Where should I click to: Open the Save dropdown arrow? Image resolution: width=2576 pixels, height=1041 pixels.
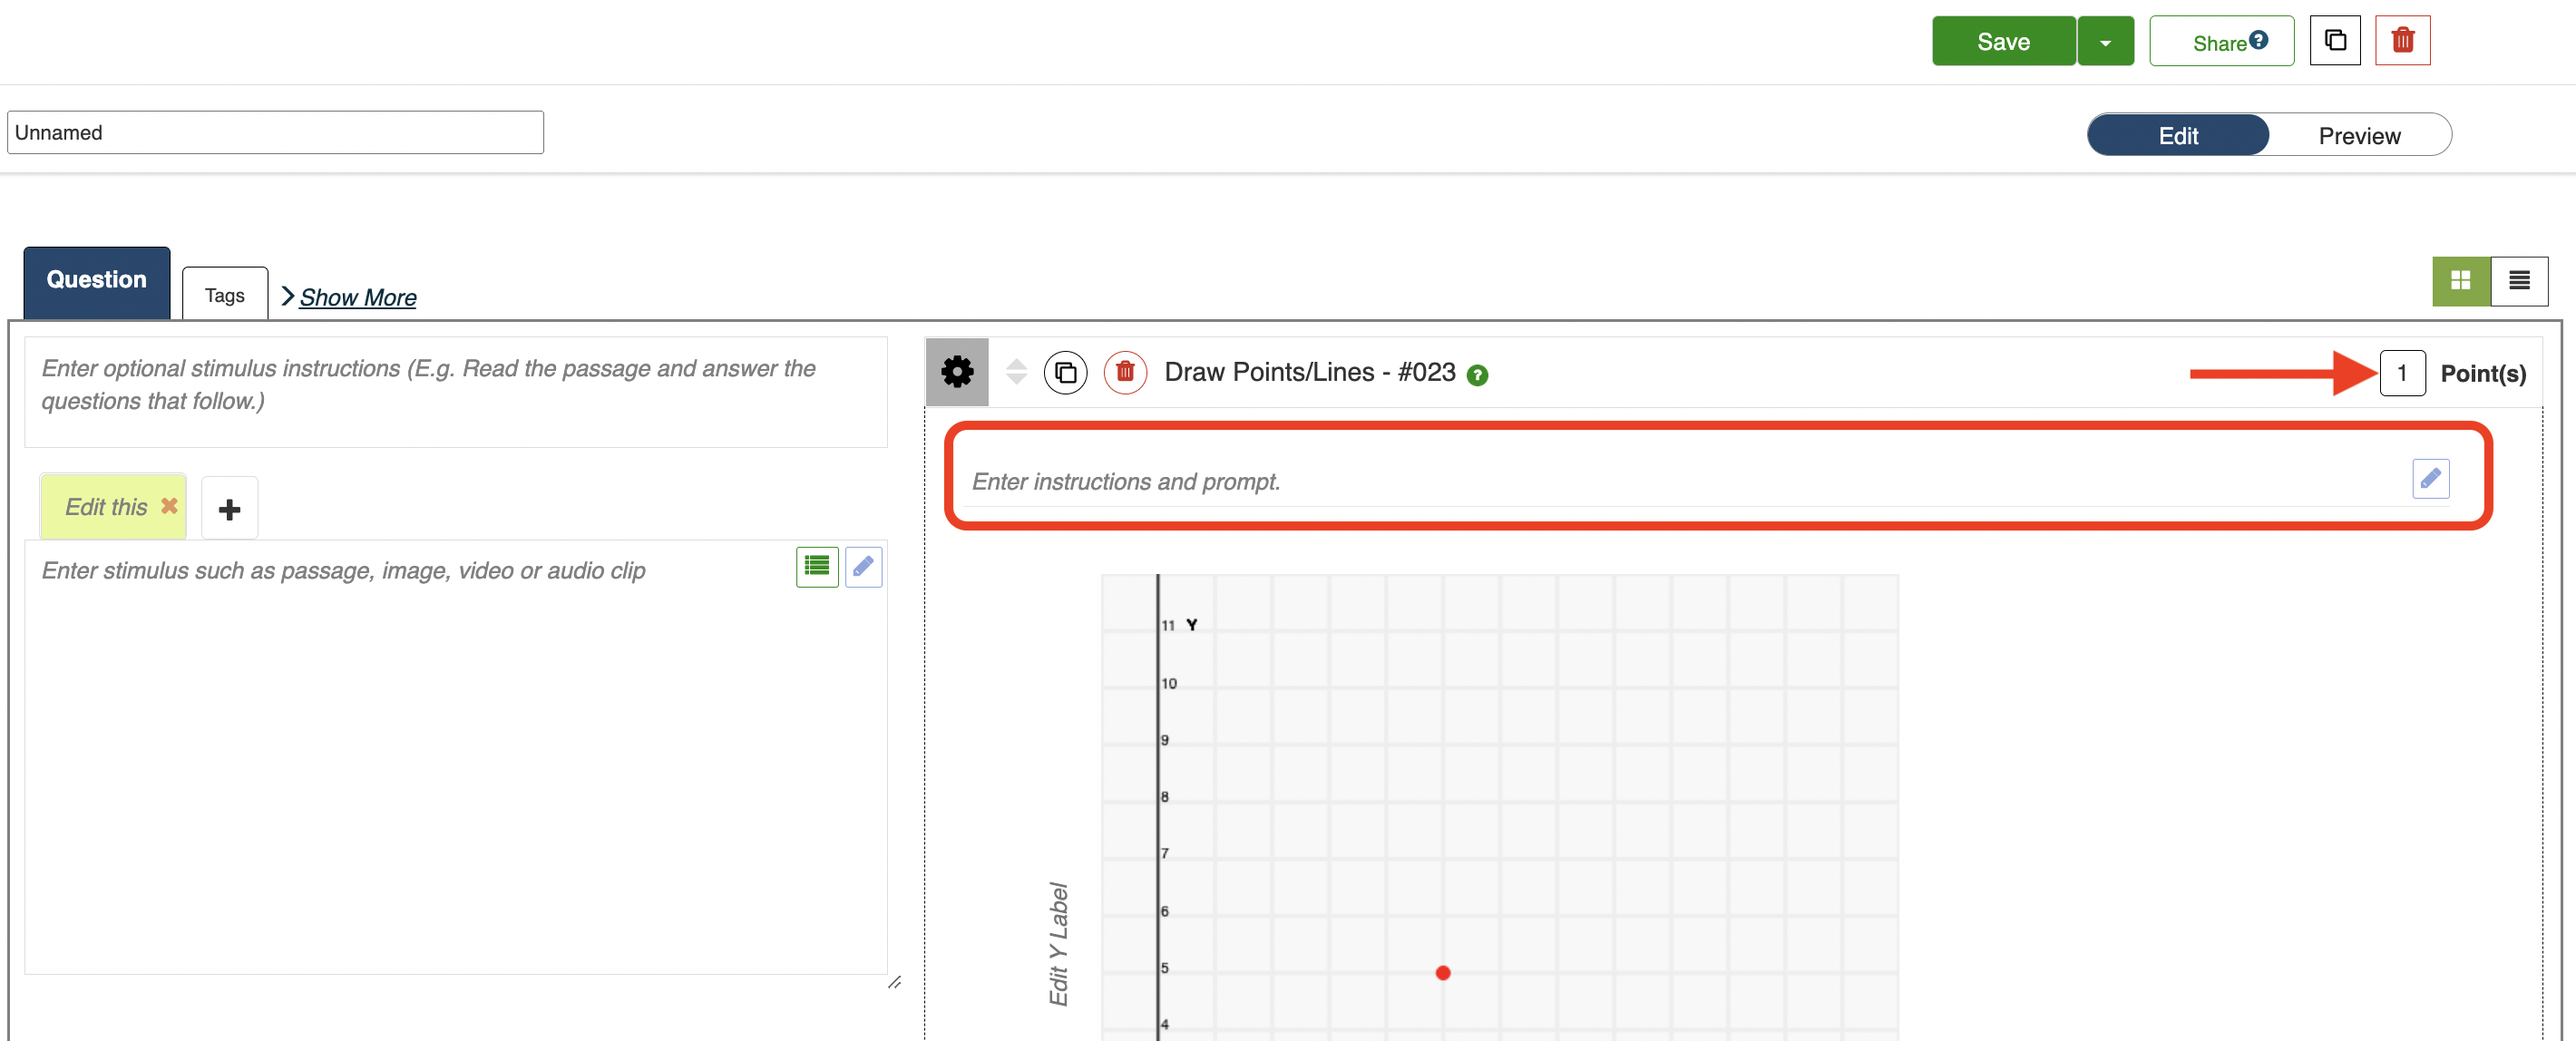(2105, 42)
